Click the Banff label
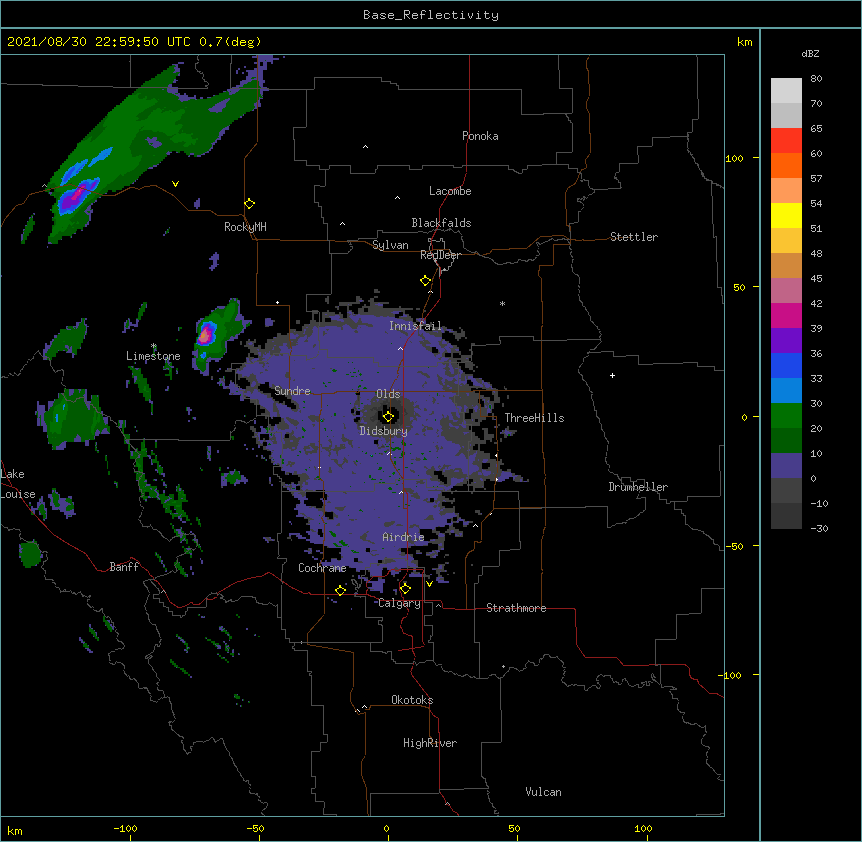Image resolution: width=862 pixels, height=842 pixels. point(124,567)
